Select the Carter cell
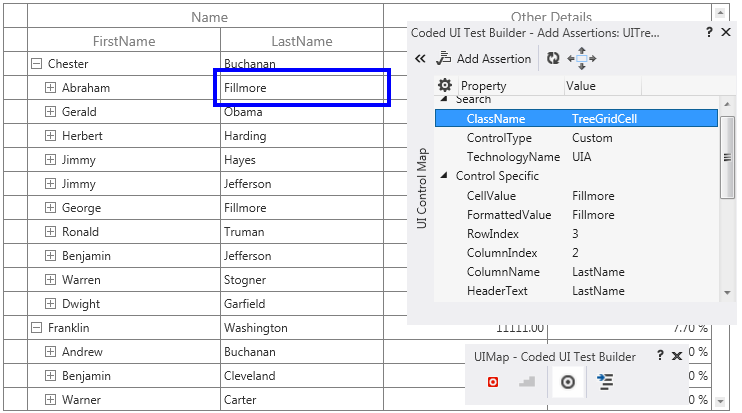 point(302,400)
